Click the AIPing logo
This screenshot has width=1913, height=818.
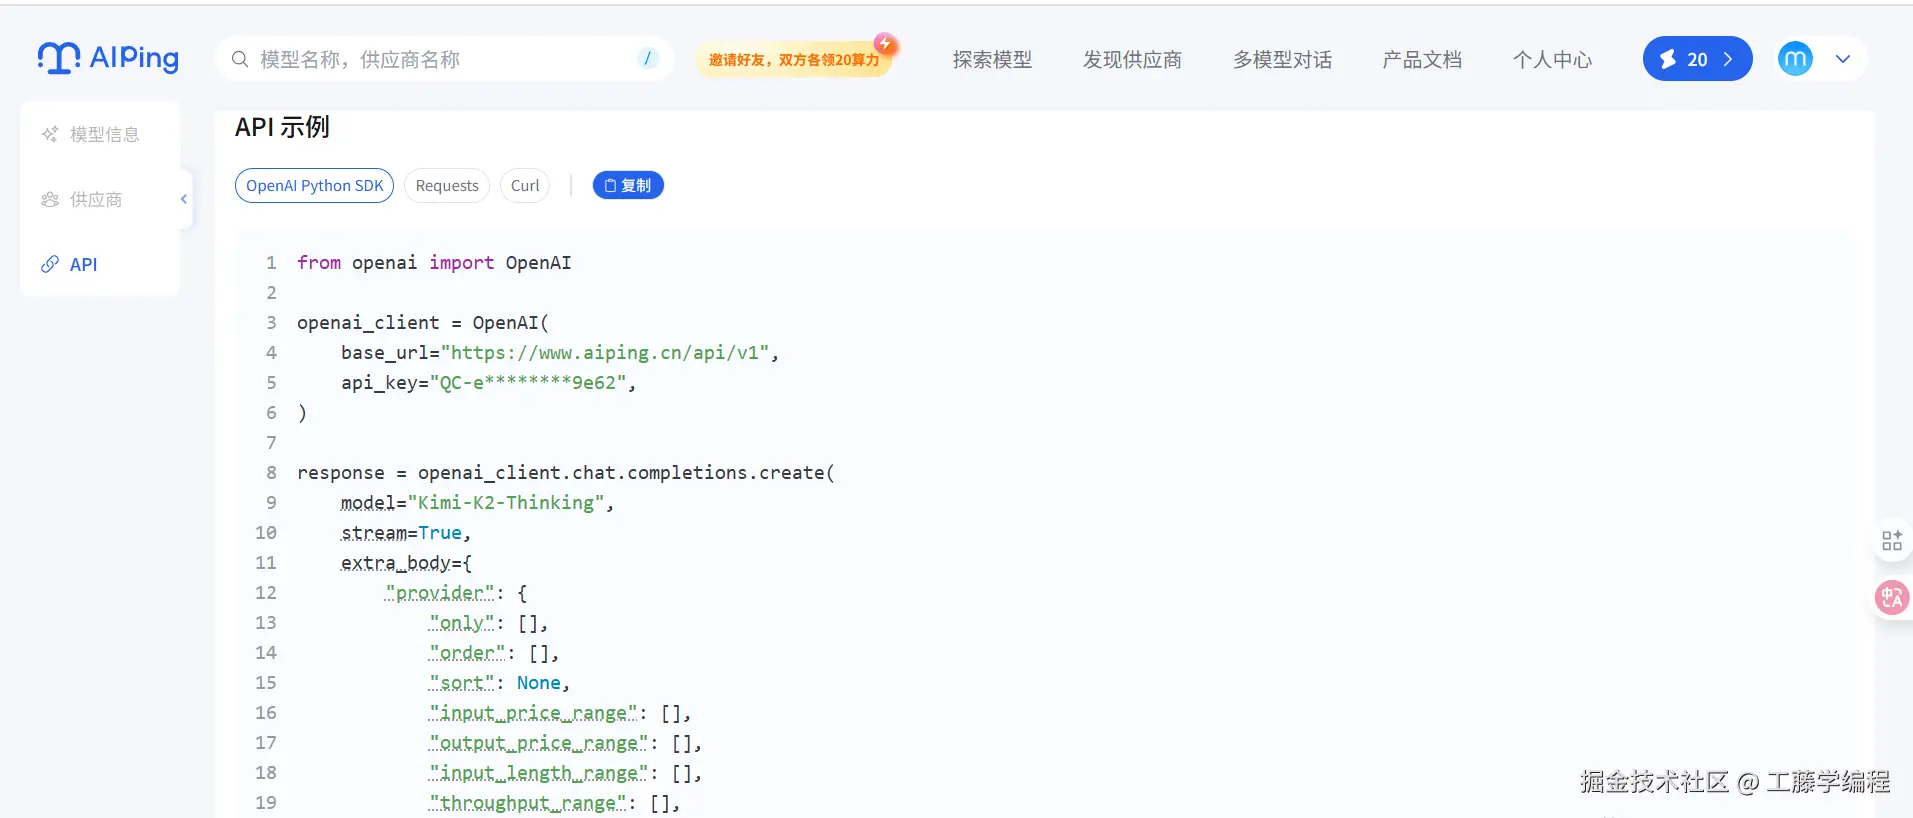(x=108, y=59)
